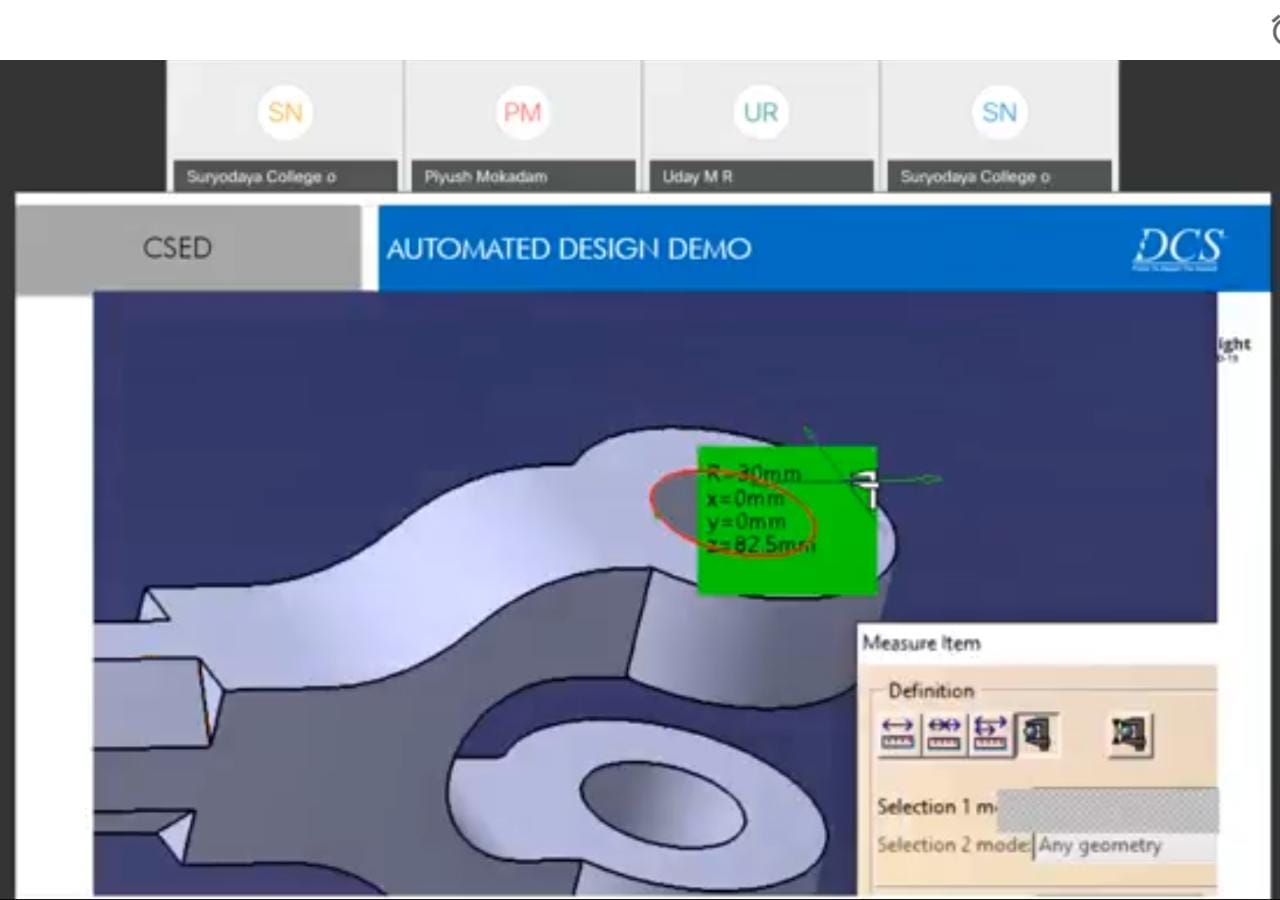
Task: Click the orange SN participant avatar
Action: (285, 113)
